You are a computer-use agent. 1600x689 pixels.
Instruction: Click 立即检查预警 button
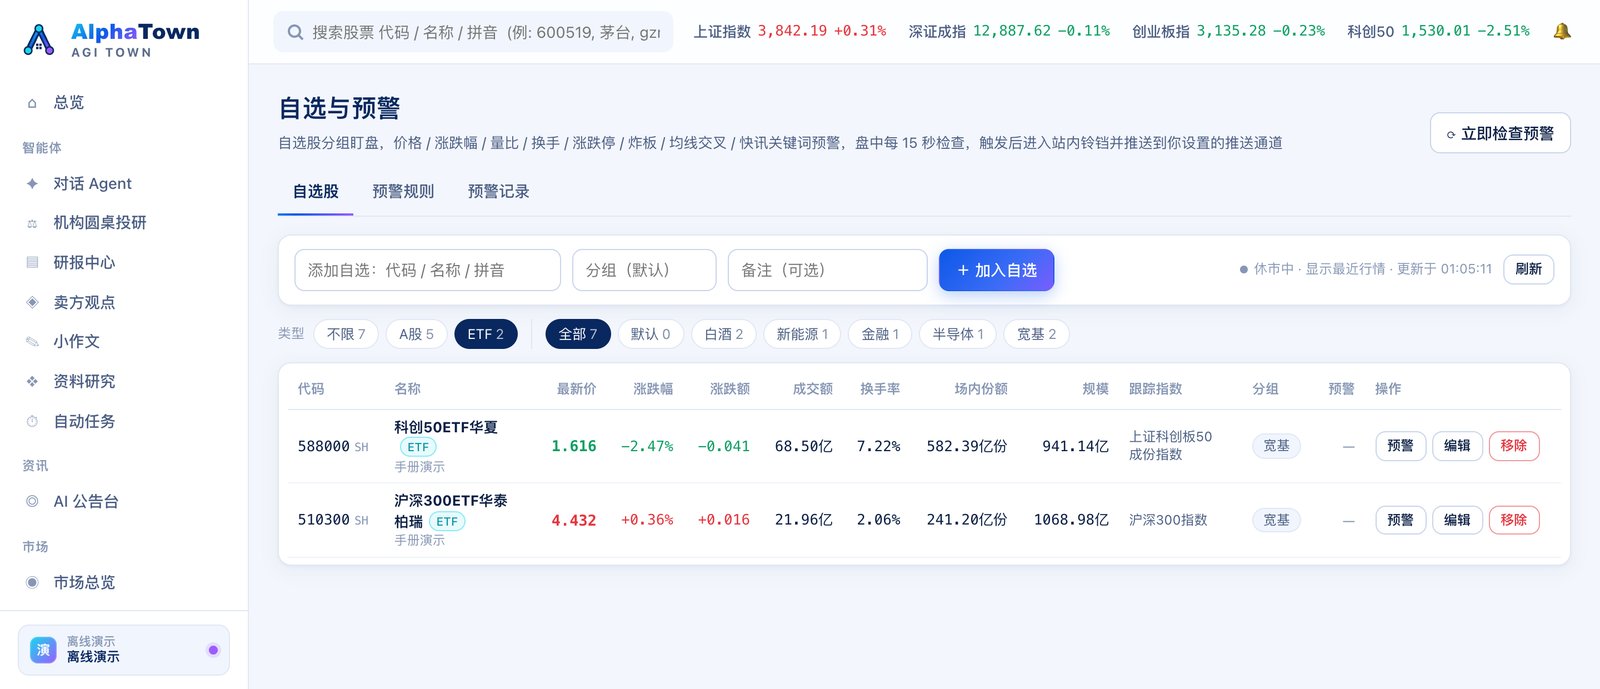coord(1500,133)
